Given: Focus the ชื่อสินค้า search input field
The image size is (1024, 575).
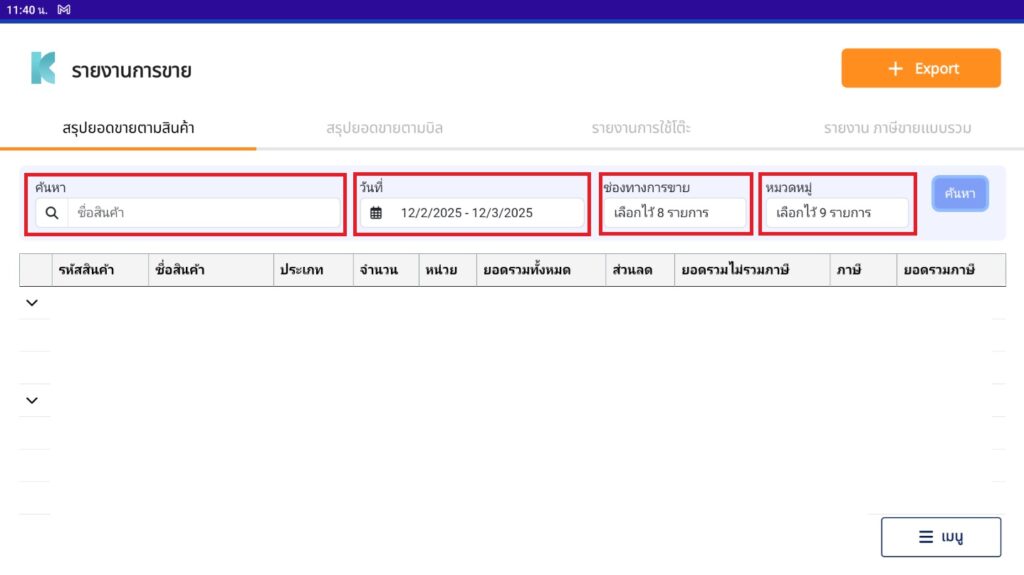Looking at the screenshot, I should [x=205, y=213].
